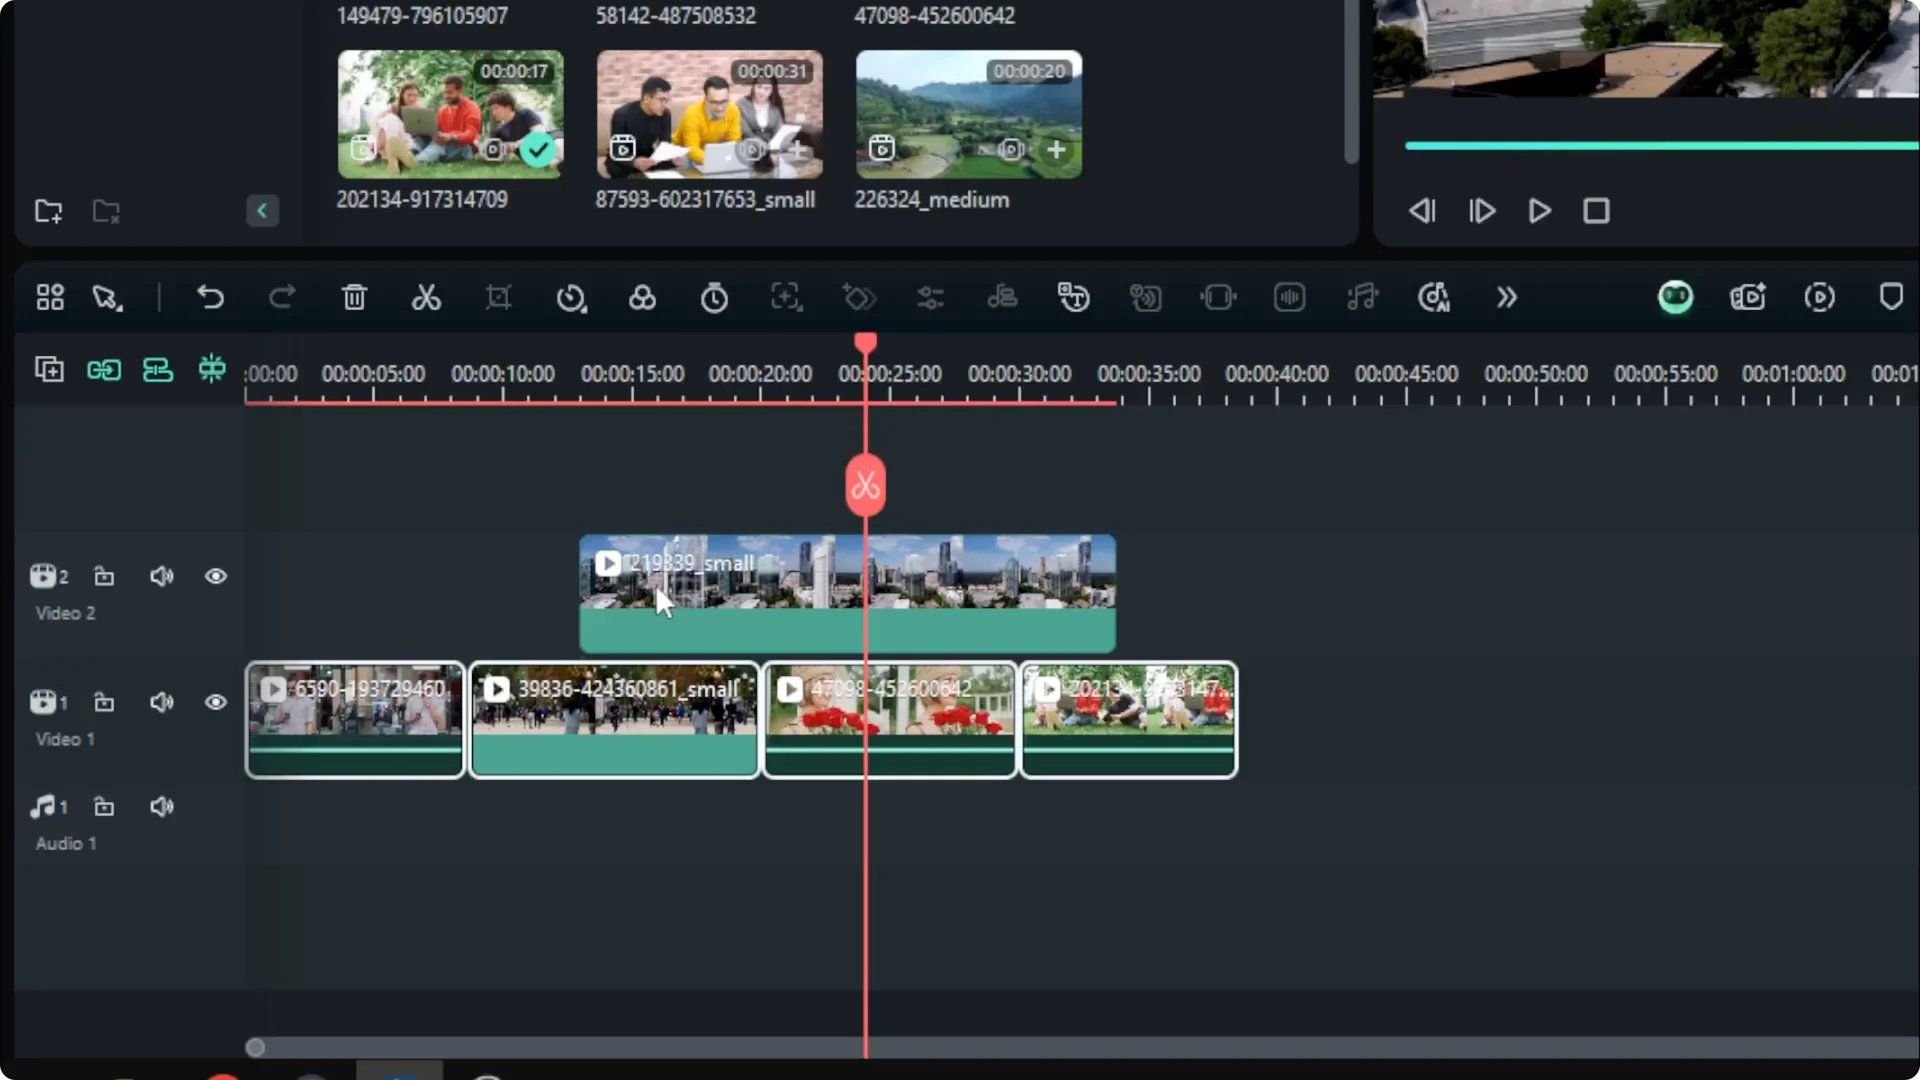Add 226324_medium to the timeline

point(1057,150)
